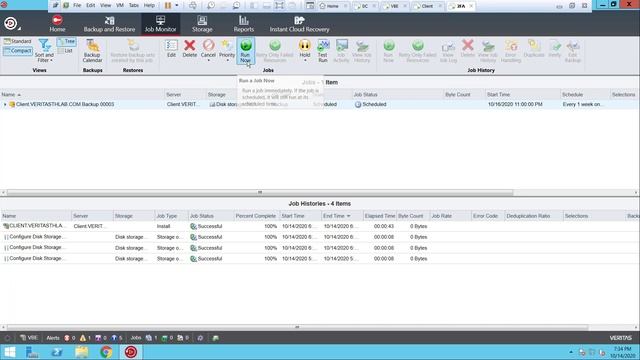The width and height of the screenshot is (640, 360).
Task: Click the VBE server icon in status bar
Action: 29,338
